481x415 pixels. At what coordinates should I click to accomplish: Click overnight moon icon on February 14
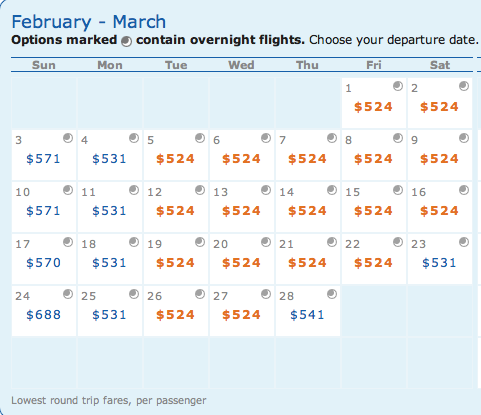[332, 190]
